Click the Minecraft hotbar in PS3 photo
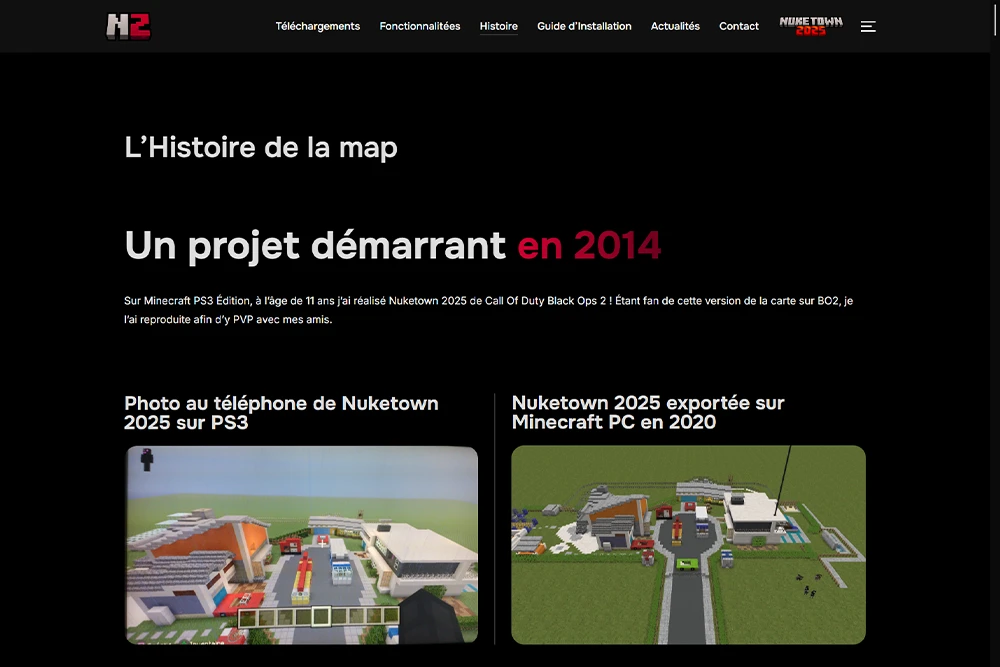The width and height of the screenshot is (1000, 667). 318,617
